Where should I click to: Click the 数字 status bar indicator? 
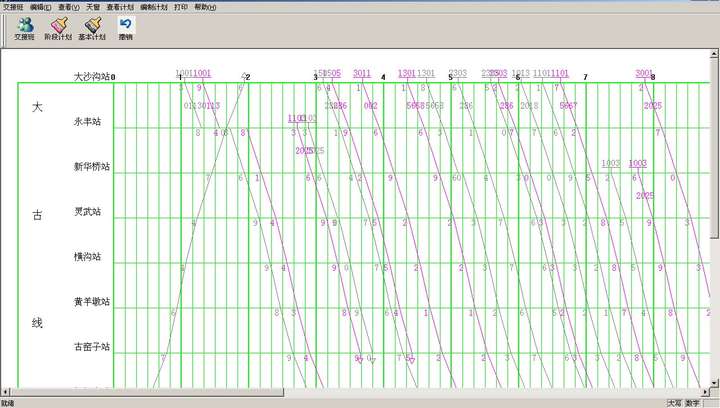692,403
